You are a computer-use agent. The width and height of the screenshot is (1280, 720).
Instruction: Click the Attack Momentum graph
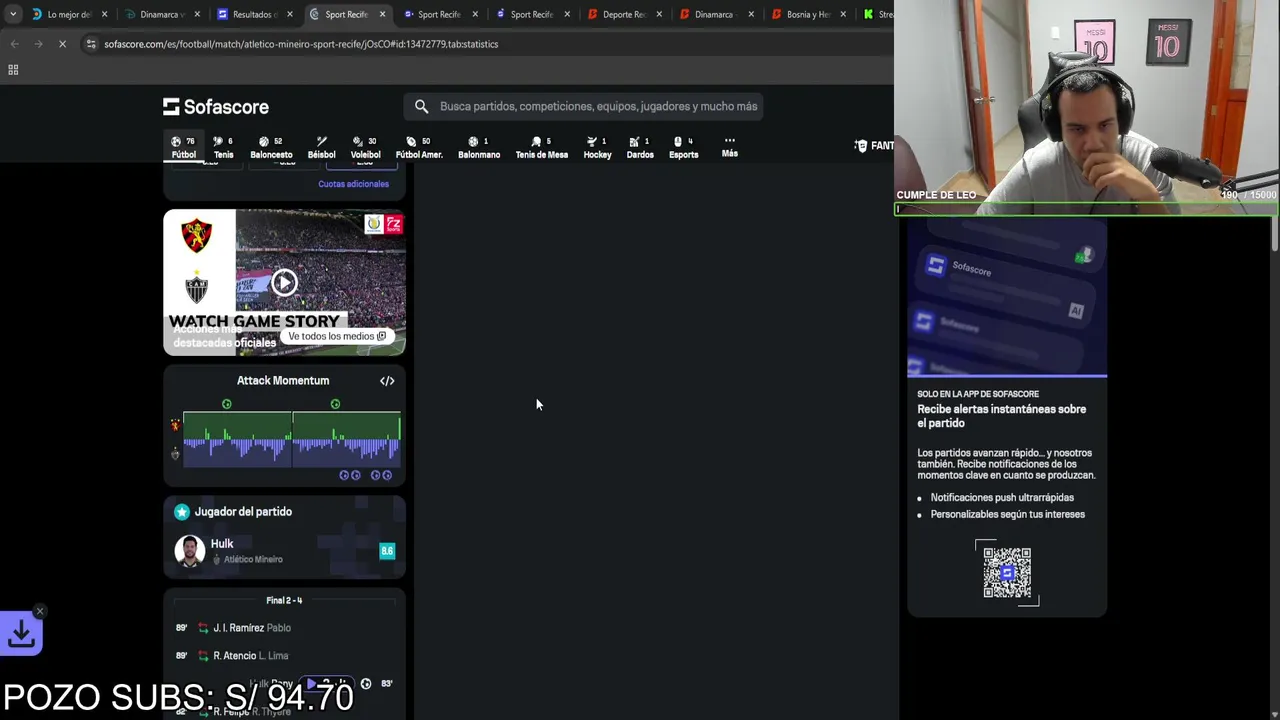pos(292,439)
